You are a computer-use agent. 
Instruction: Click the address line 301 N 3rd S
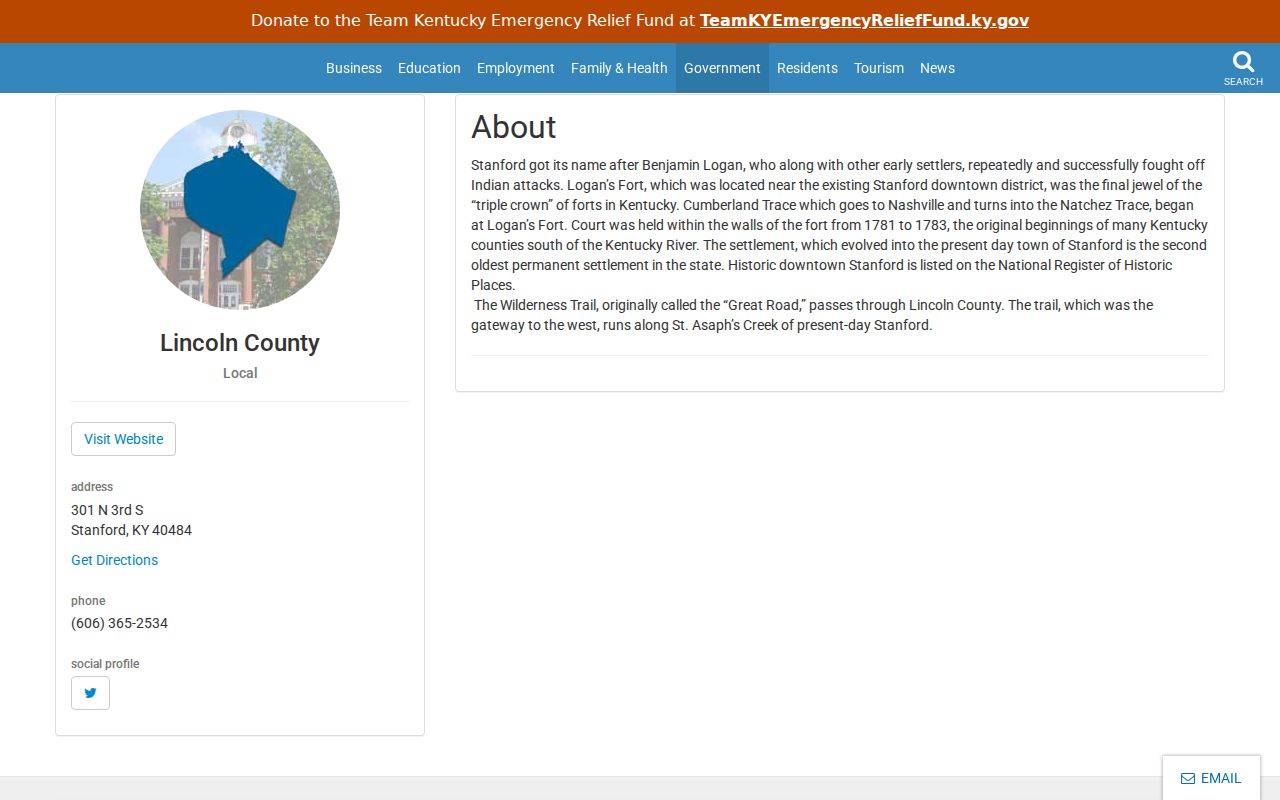point(107,510)
